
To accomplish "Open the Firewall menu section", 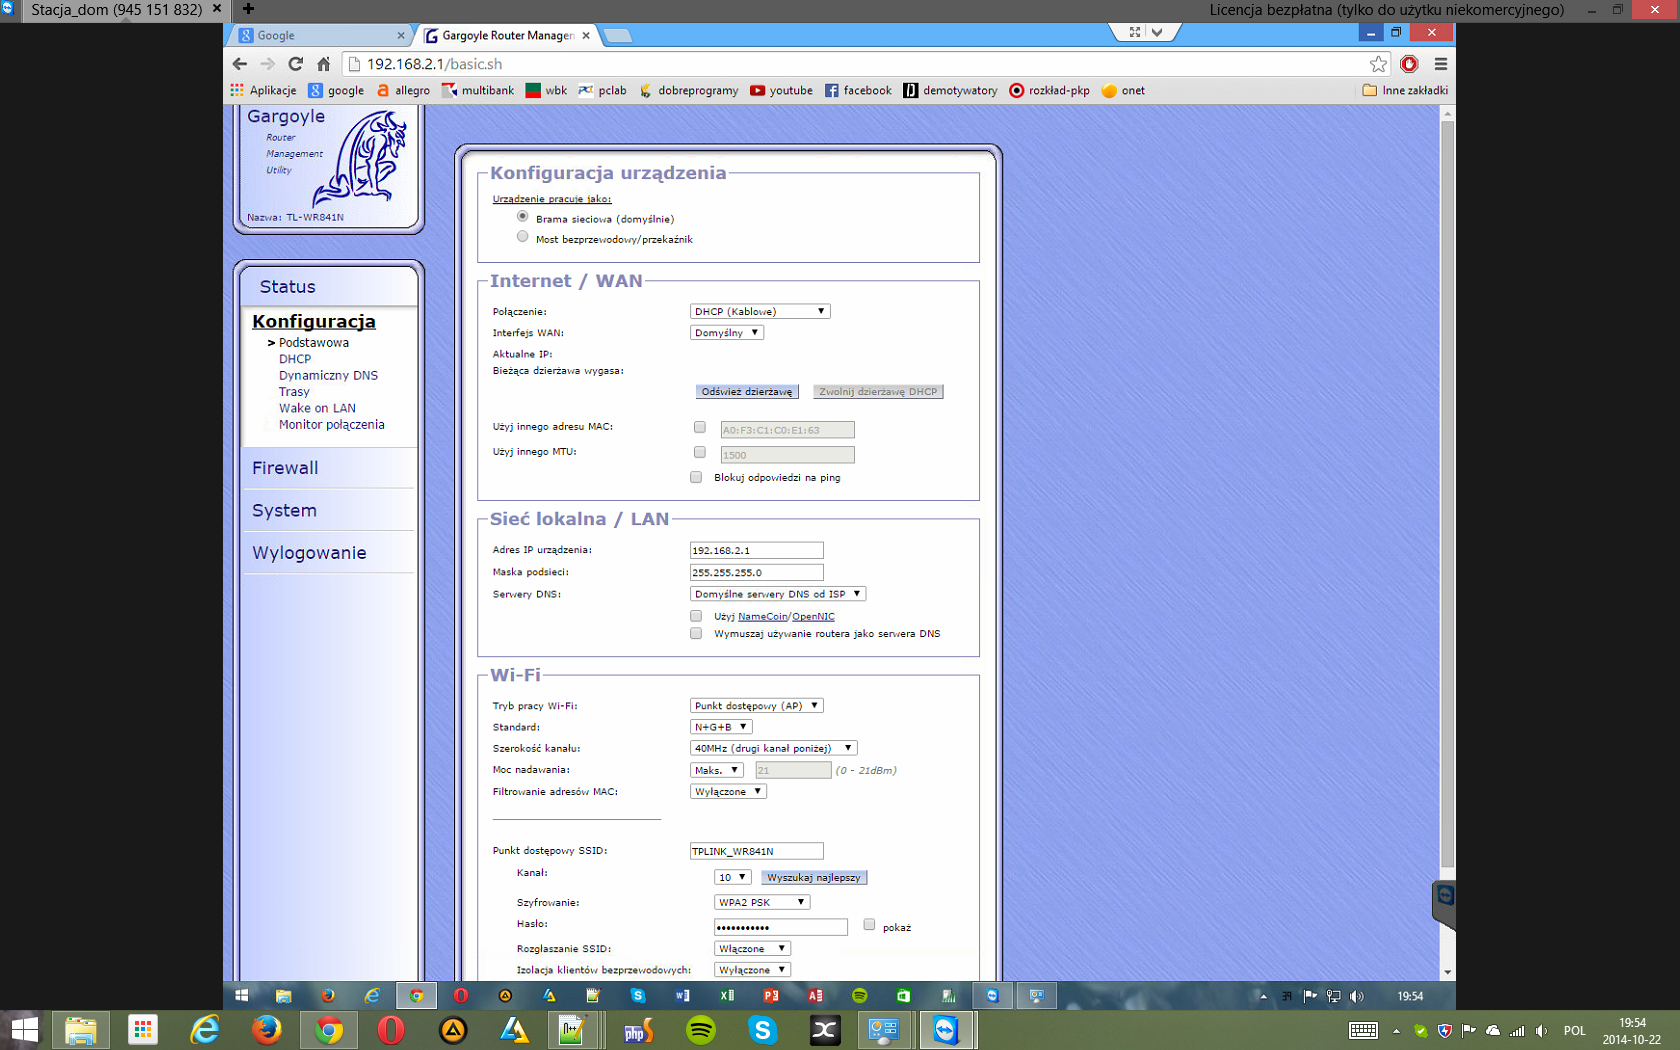I will coord(285,468).
